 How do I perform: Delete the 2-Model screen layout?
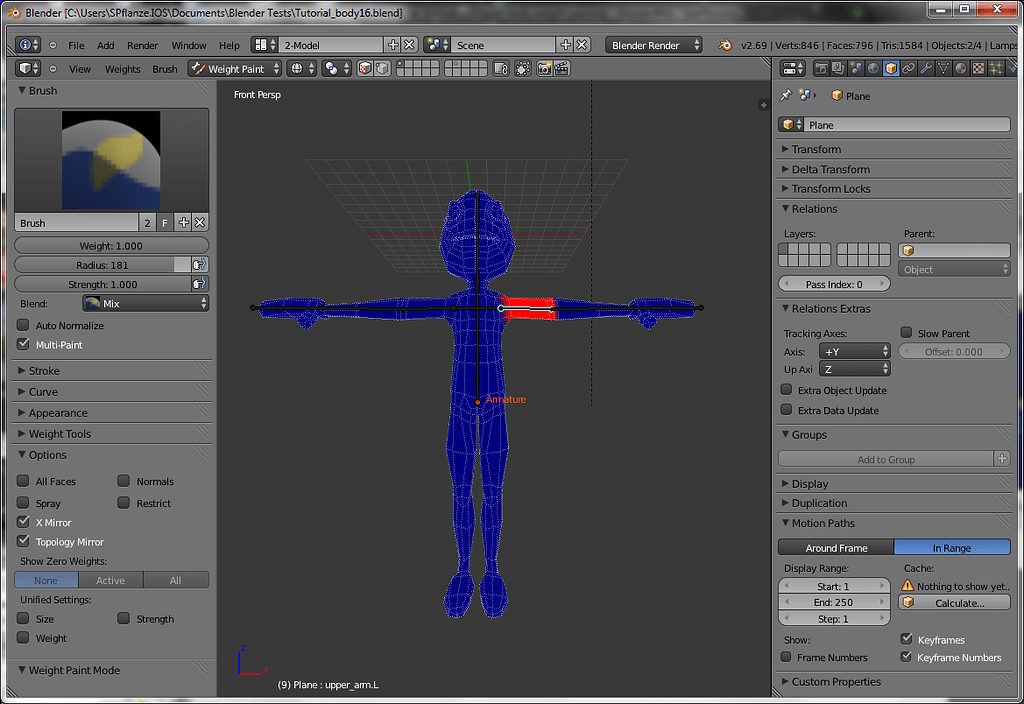409,45
